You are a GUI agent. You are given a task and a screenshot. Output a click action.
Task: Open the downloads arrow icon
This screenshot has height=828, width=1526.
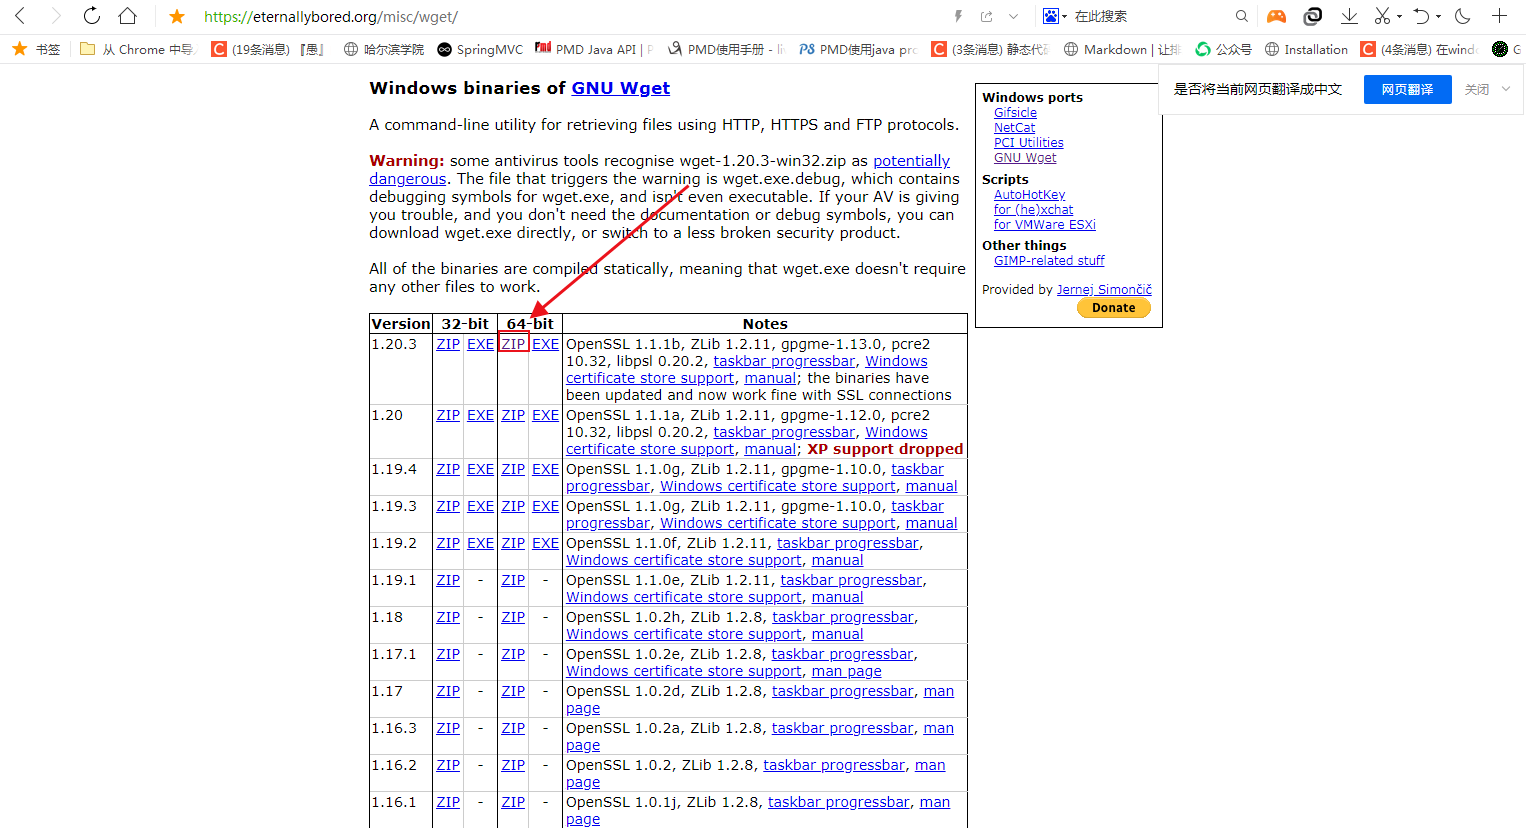tap(1349, 16)
